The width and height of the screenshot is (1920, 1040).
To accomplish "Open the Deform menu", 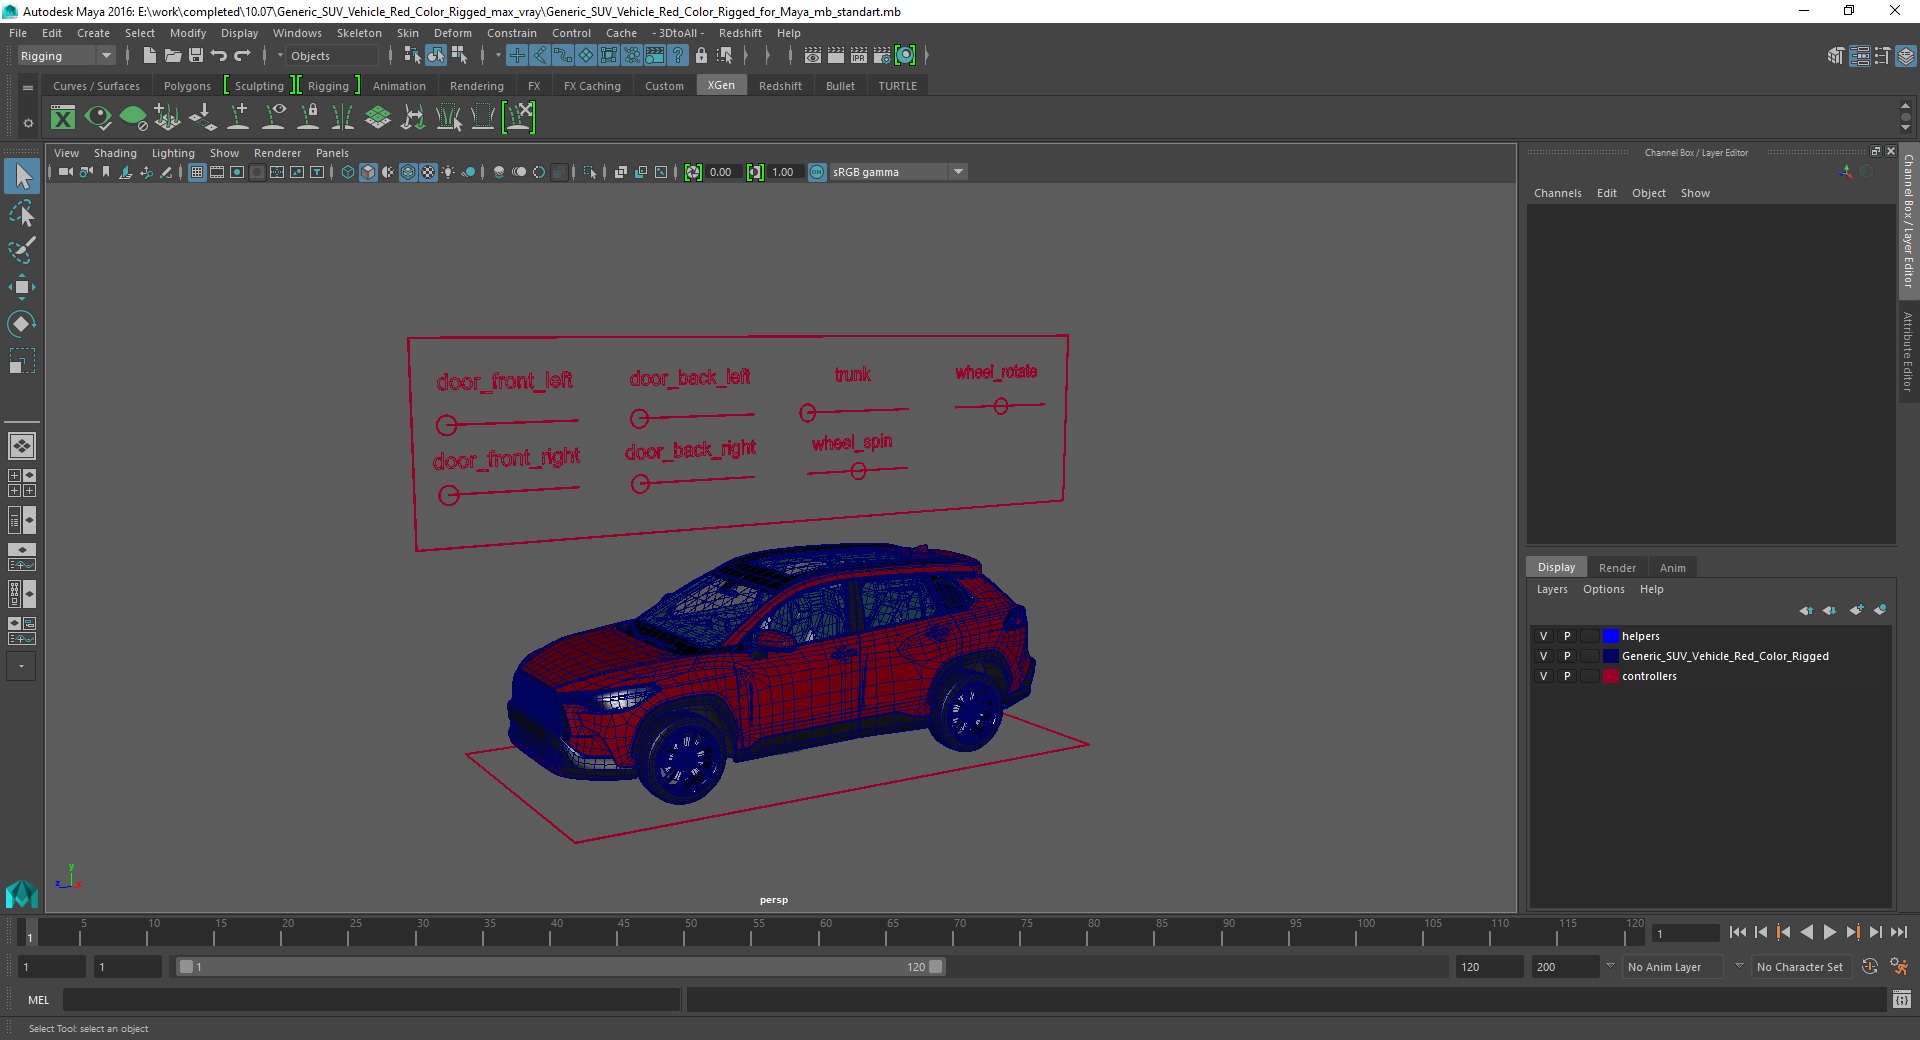I will coord(452,33).
